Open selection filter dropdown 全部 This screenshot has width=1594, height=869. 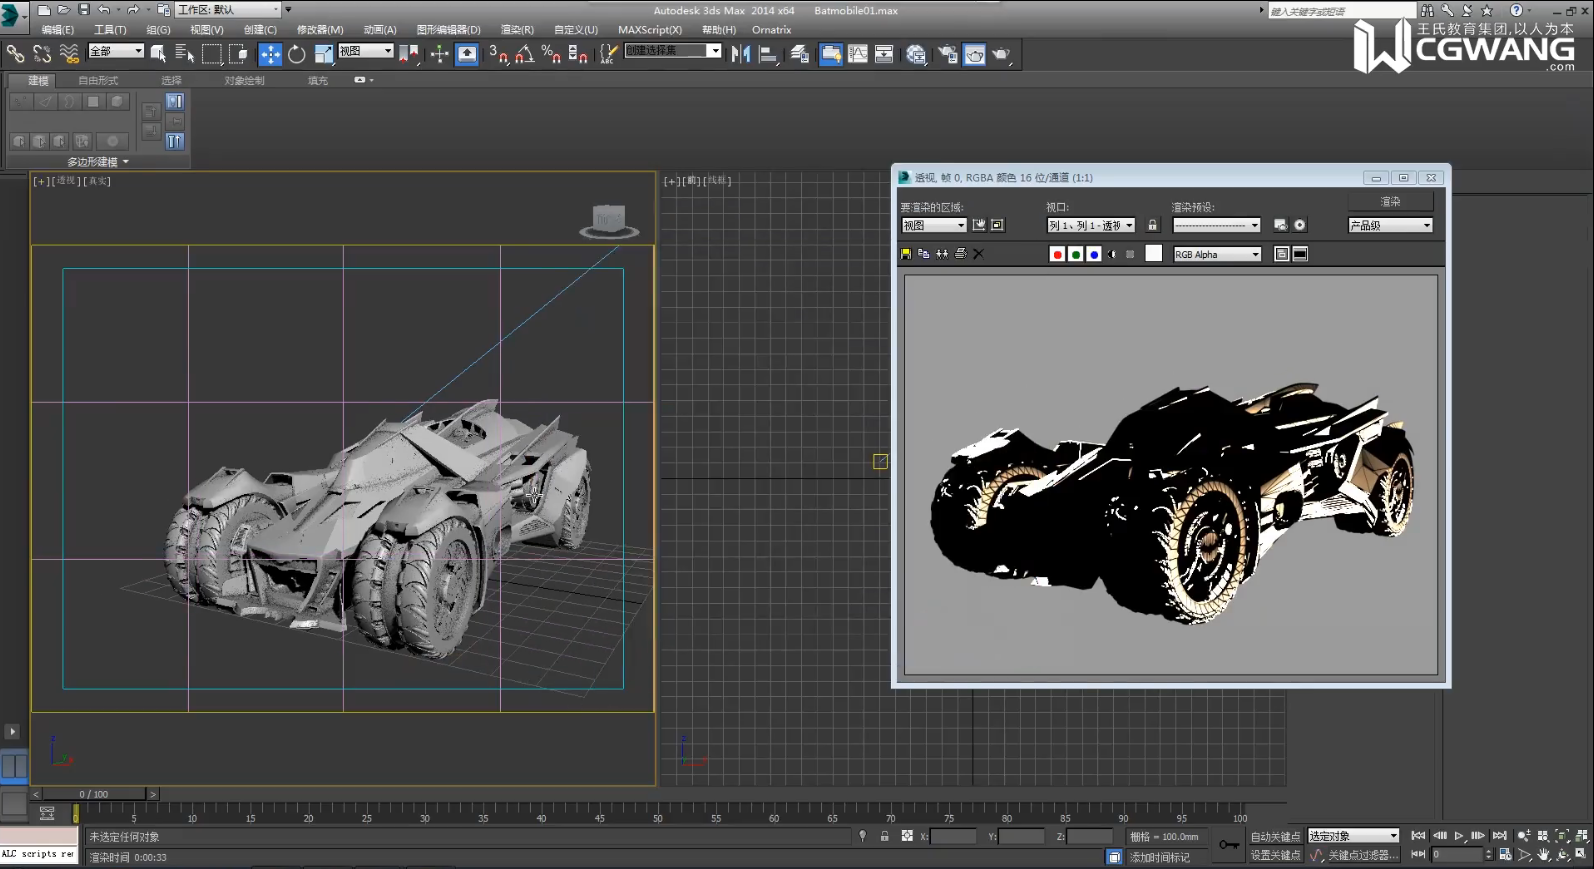116,51
